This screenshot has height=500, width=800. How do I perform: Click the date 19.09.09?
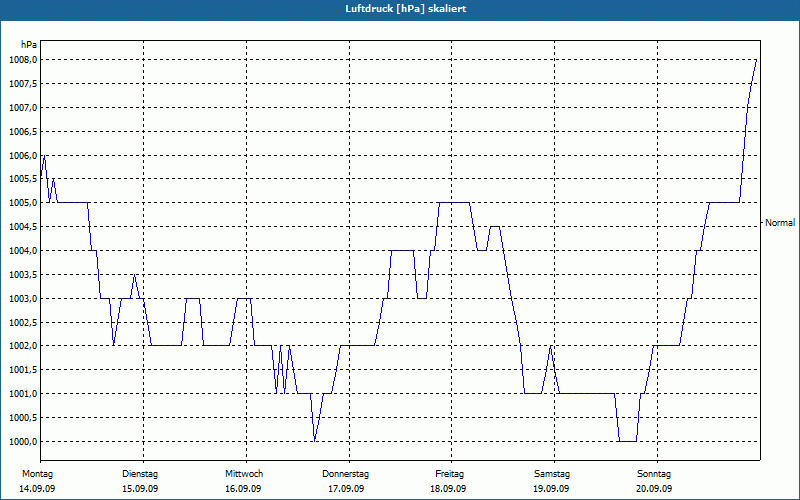(551, 489)
